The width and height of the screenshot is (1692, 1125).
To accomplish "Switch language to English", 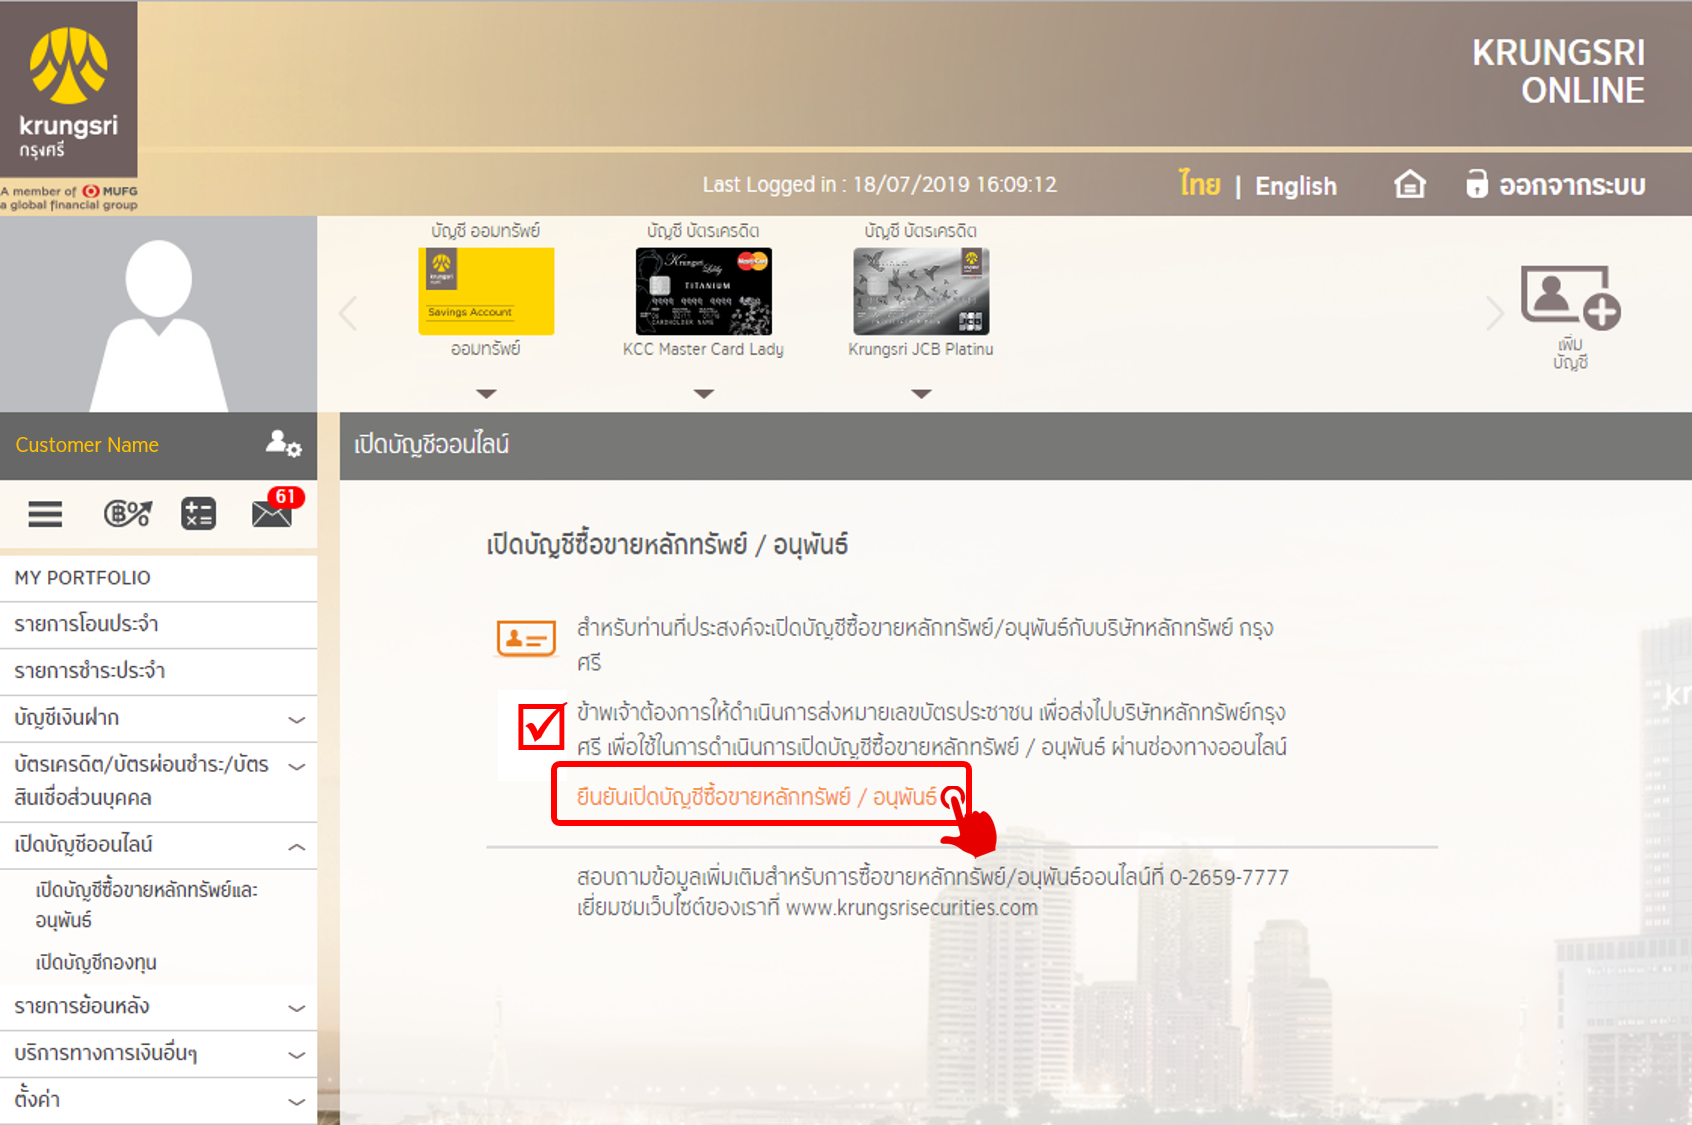I will click(x=1296, y=186).
